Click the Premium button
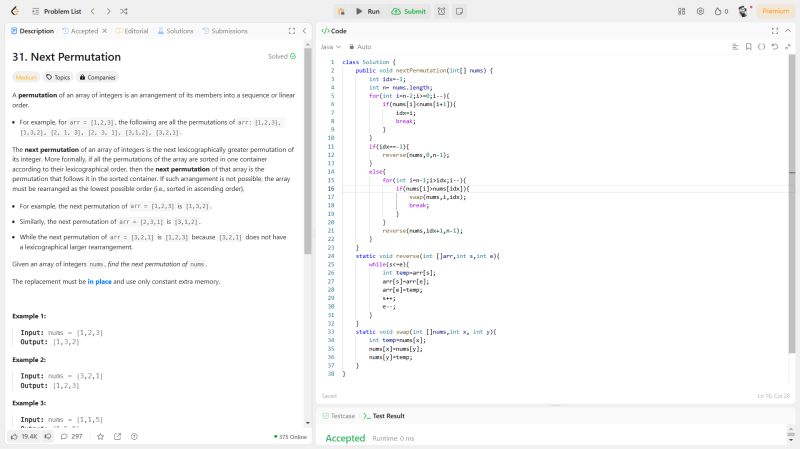800x449 pixels. coord(776,11)
